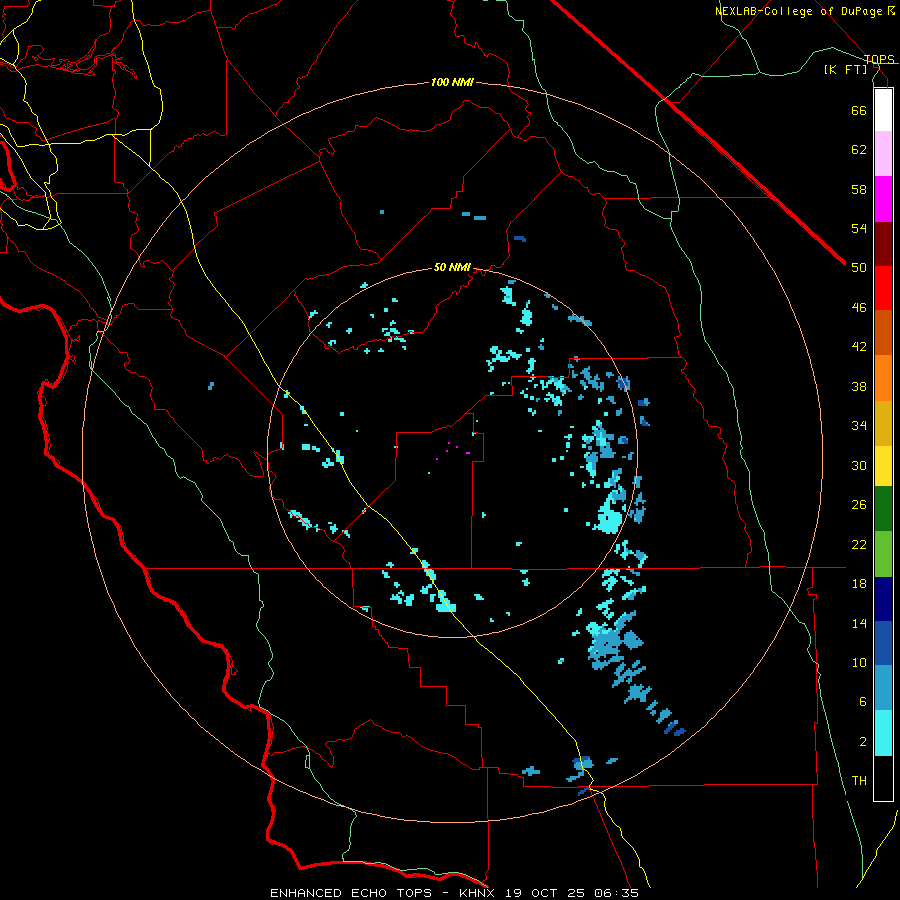Click the "54" scale label

(859, 228)
